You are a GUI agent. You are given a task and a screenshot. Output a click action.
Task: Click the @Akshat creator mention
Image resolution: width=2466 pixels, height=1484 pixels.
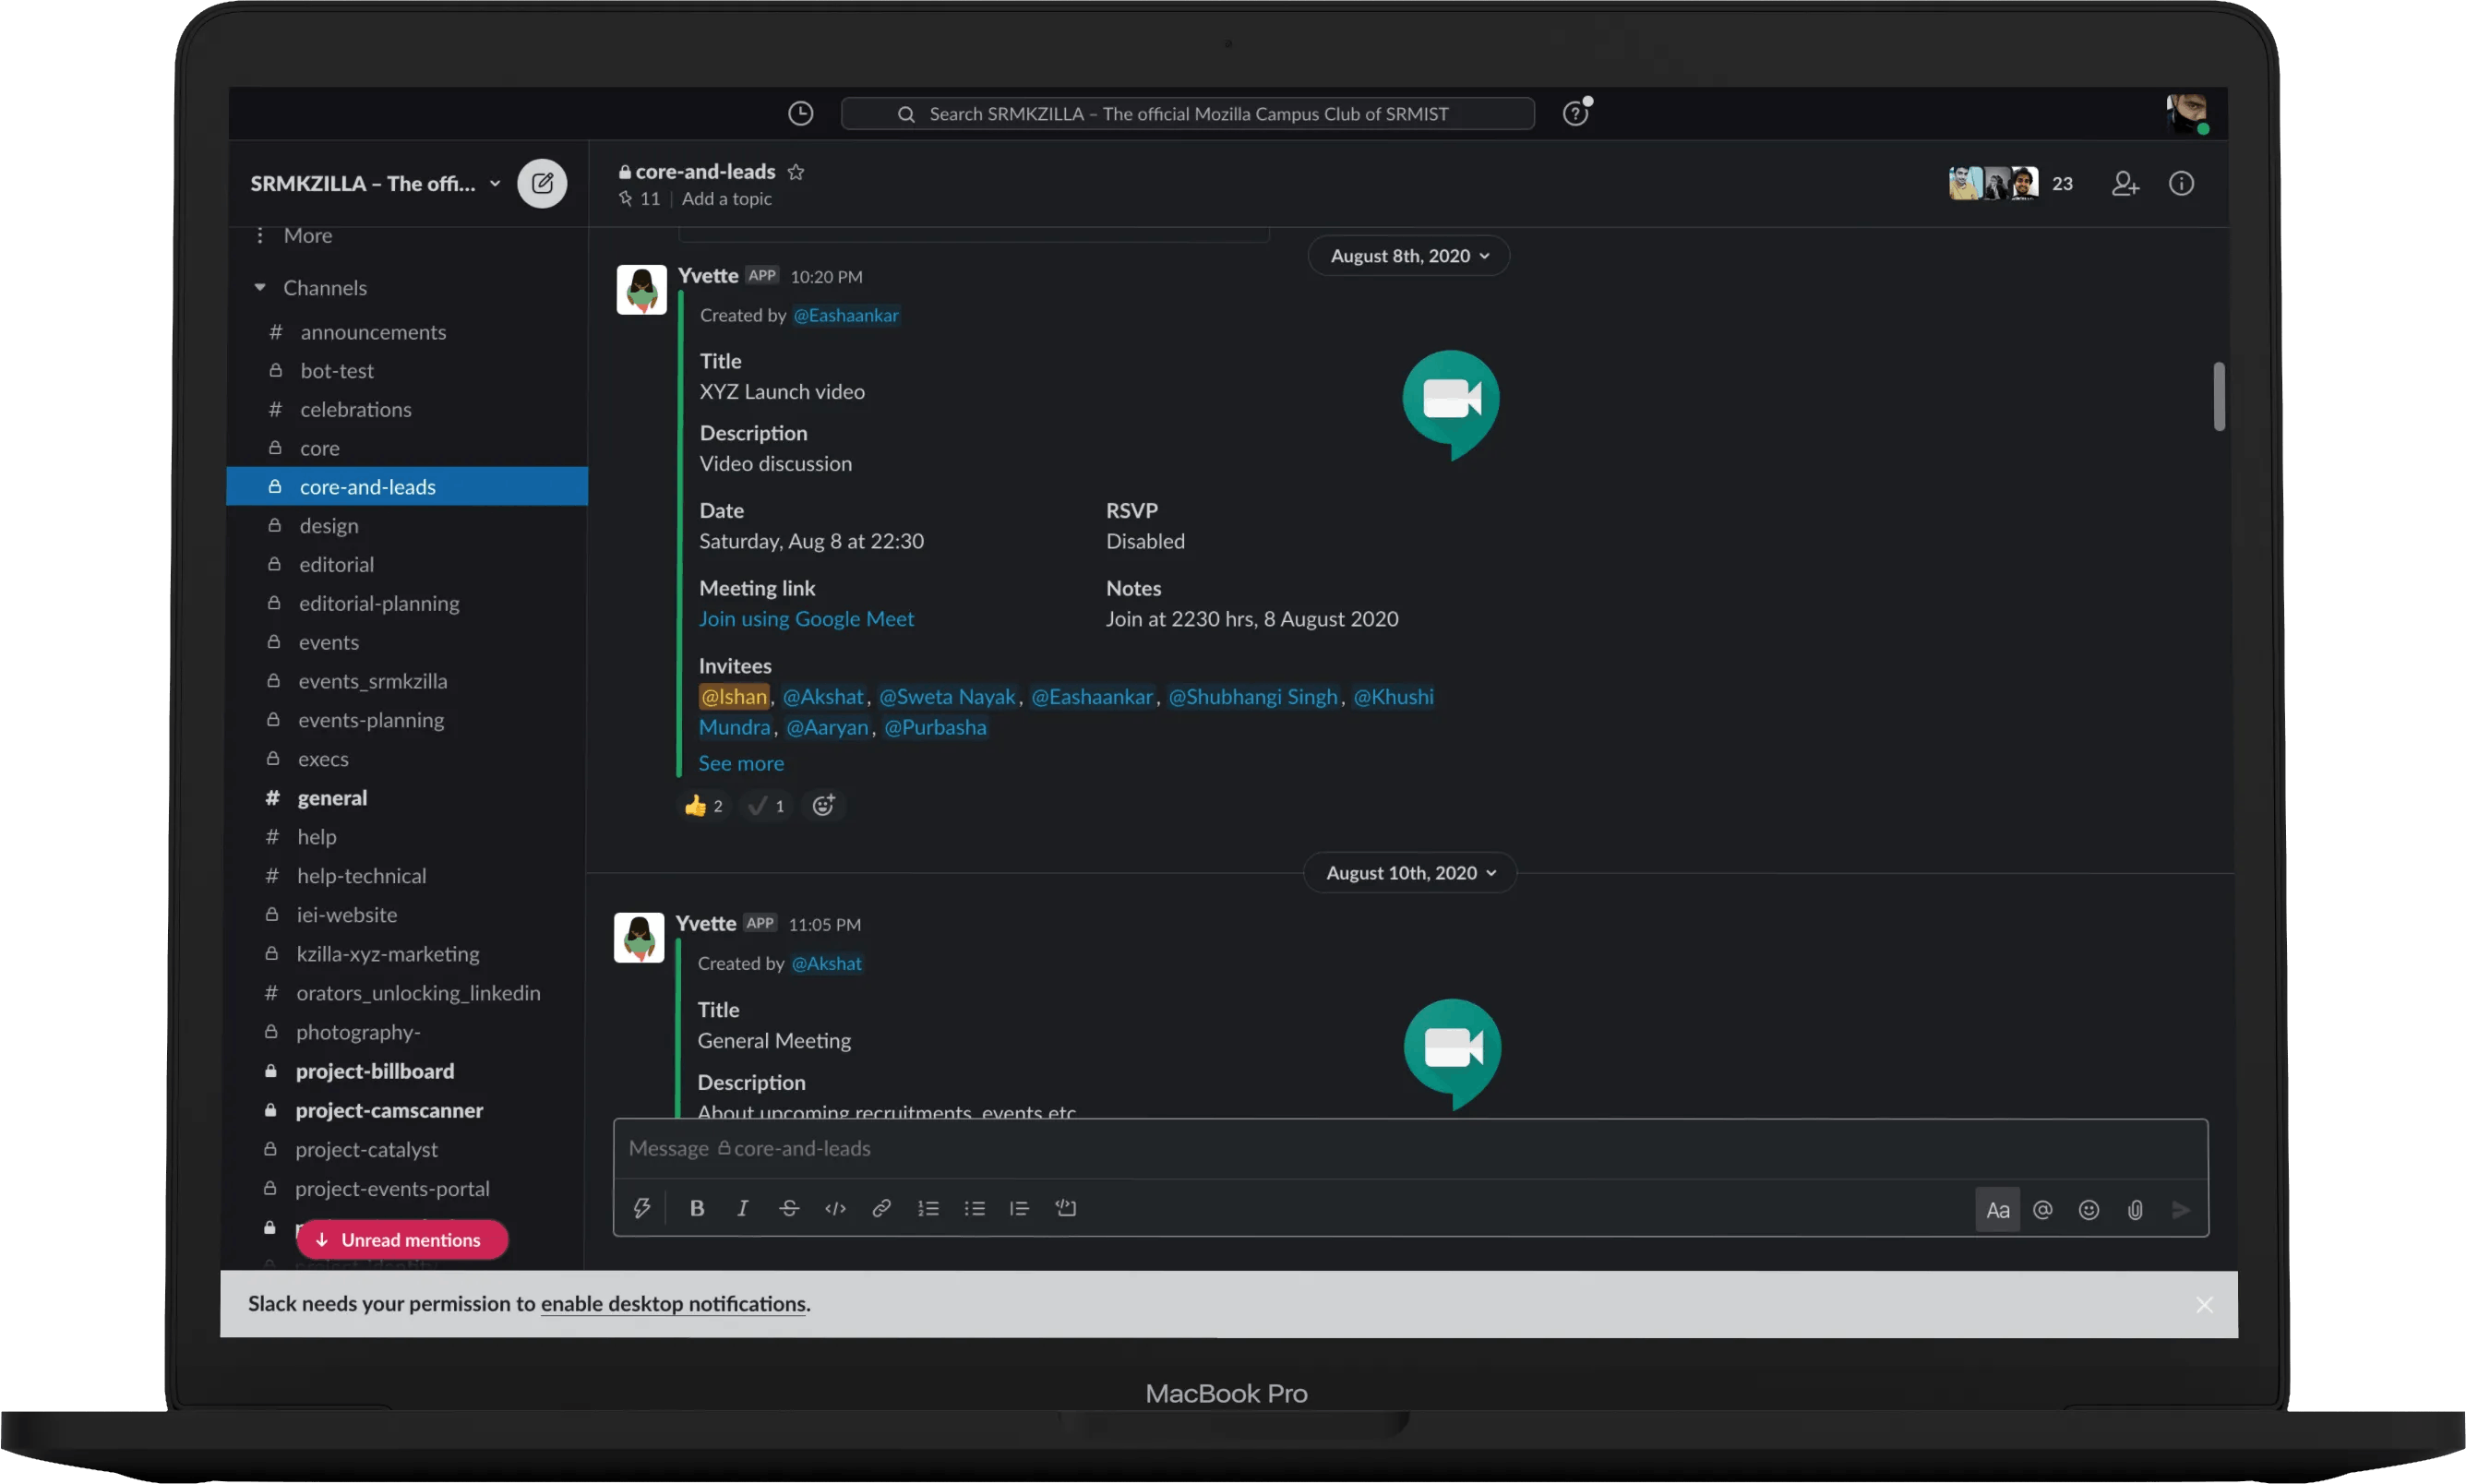coord(826,963)
